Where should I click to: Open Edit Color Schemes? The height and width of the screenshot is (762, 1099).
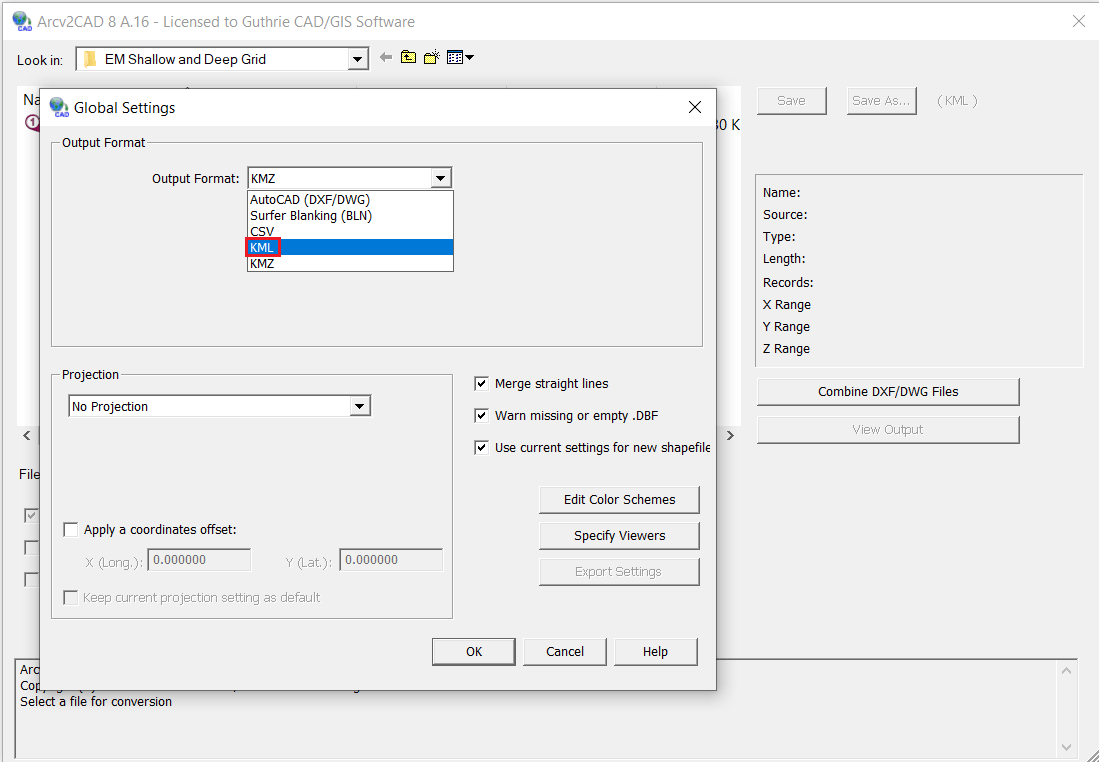(x=620, y=500)
